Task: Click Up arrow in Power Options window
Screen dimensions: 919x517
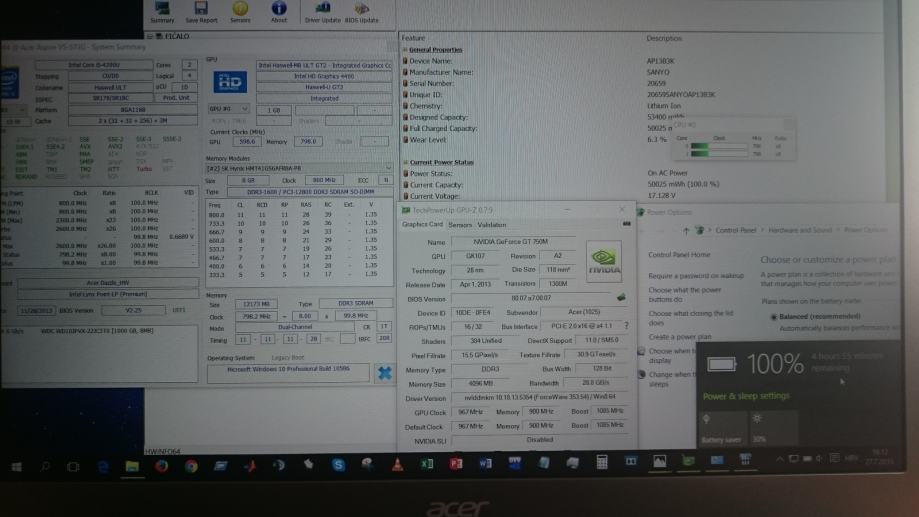Action: coord(686,230)
